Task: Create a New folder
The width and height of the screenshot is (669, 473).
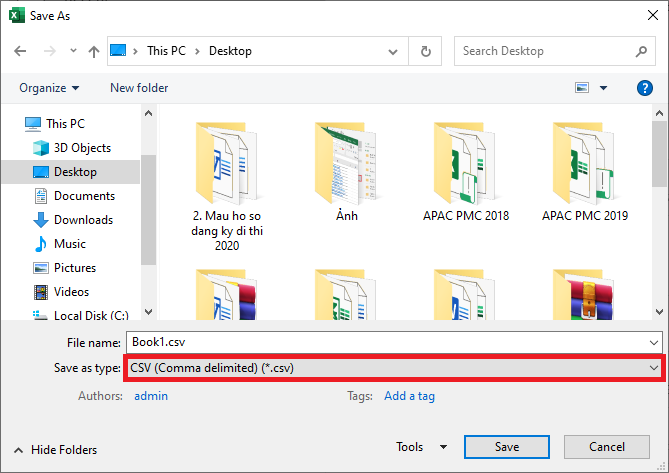Action: (x=139, y=88)
